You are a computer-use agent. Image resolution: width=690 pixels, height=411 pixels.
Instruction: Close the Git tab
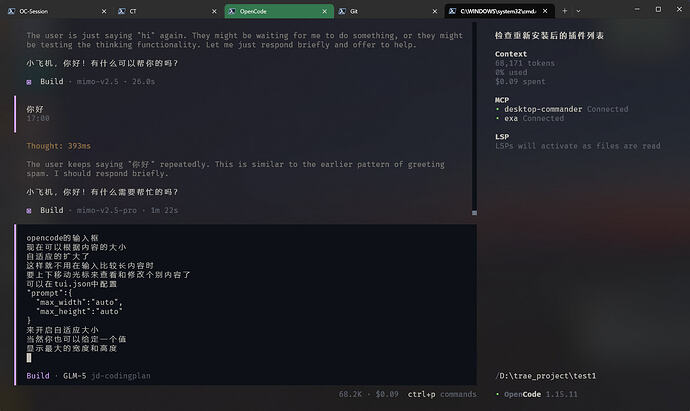435,11
